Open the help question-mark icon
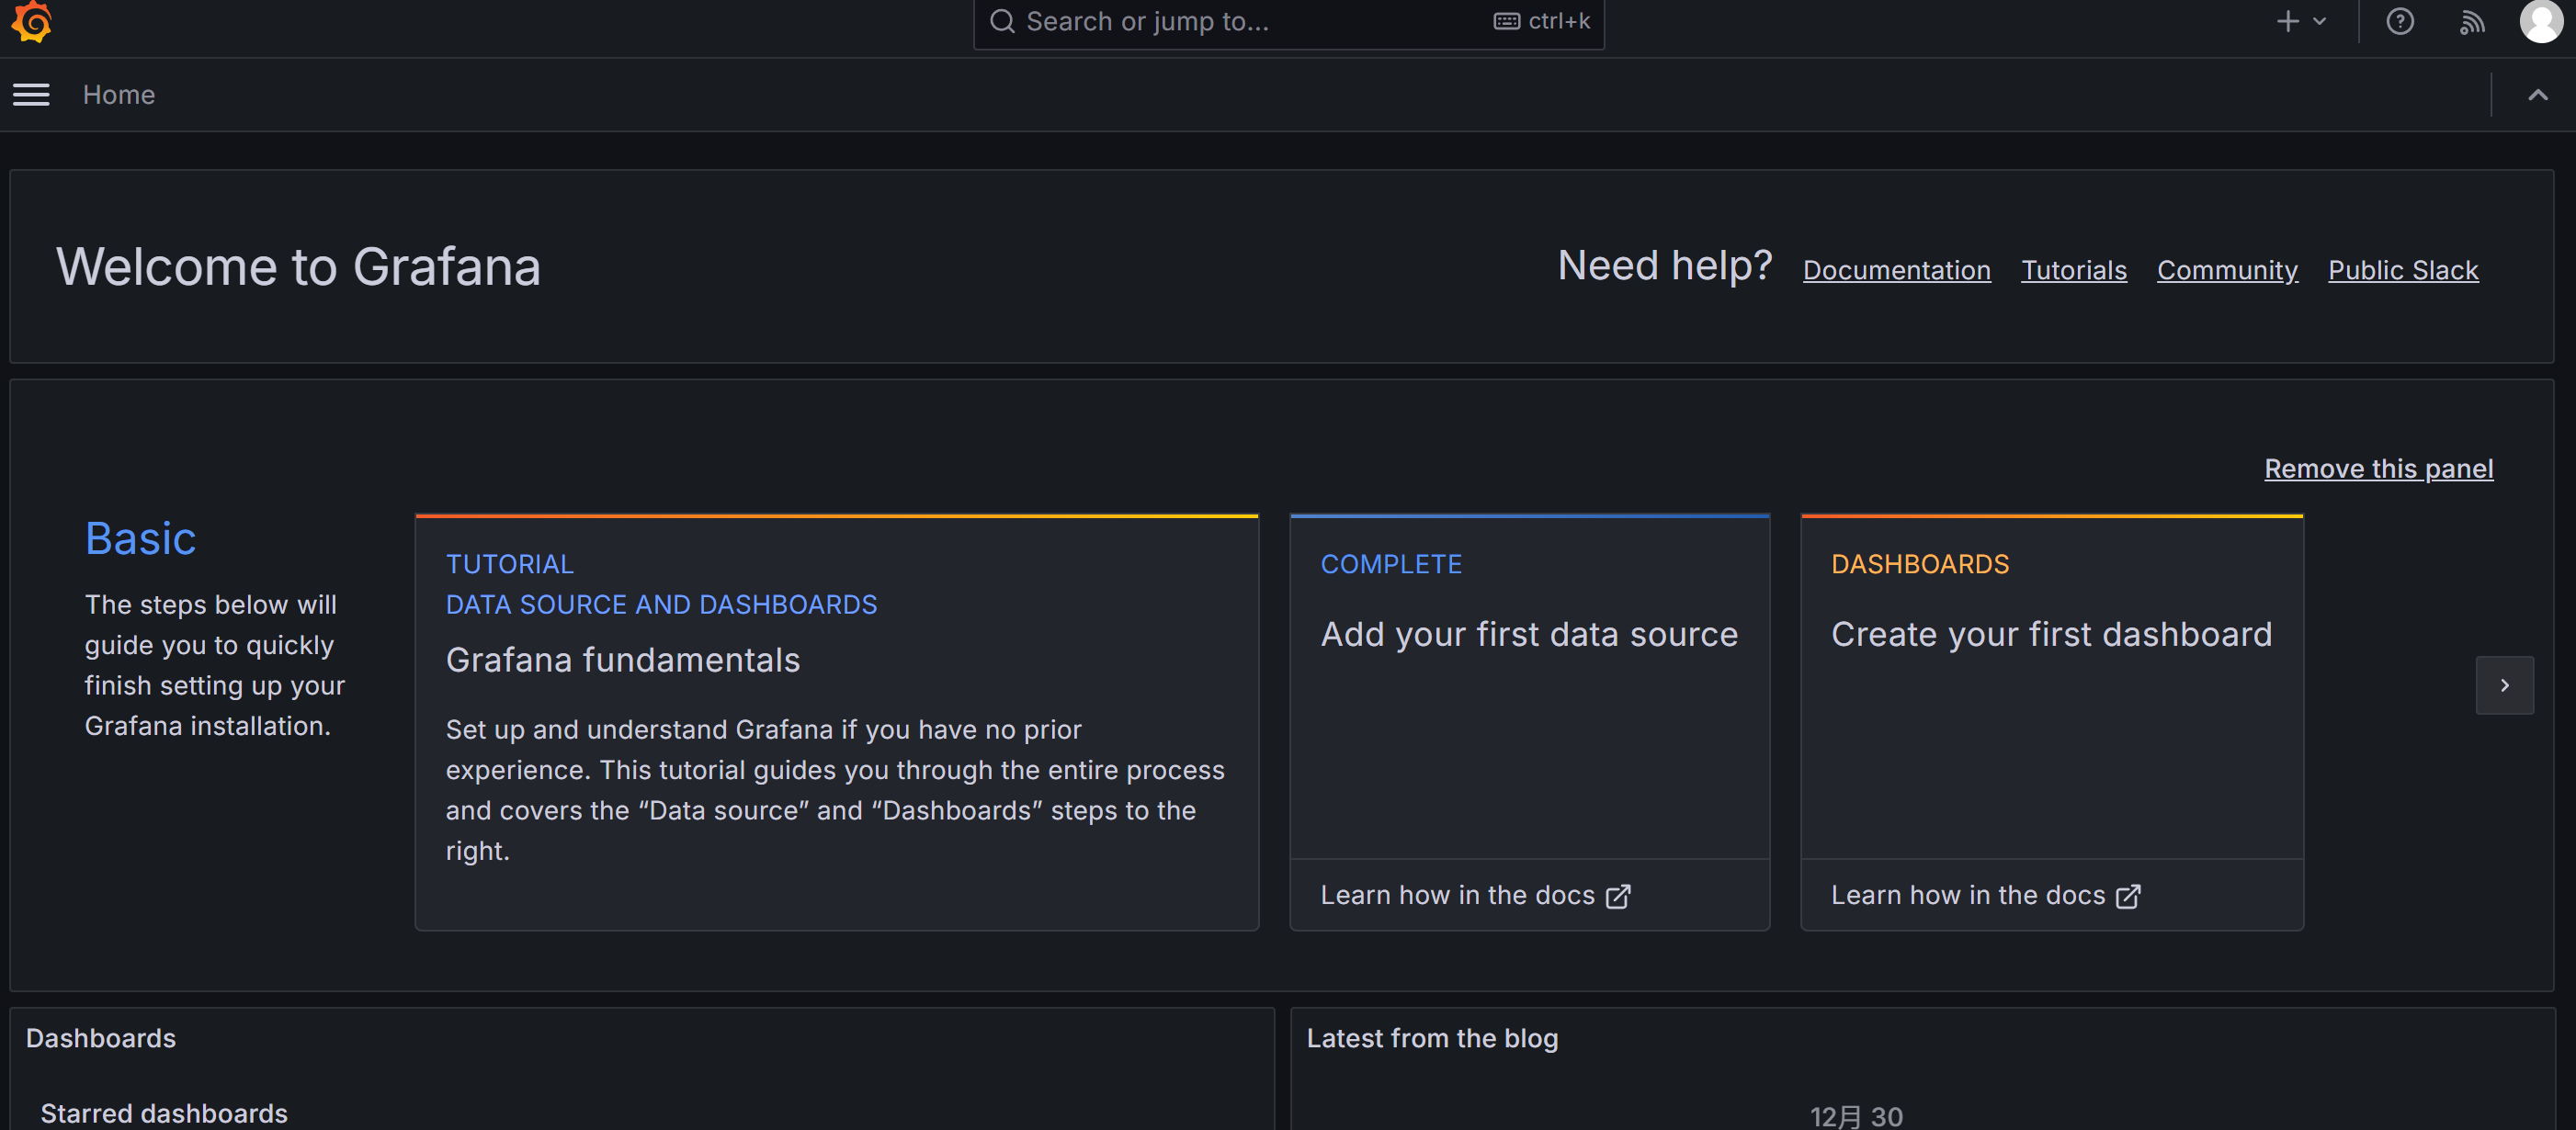The image size is (2576, 1130). pos(2399,21)
